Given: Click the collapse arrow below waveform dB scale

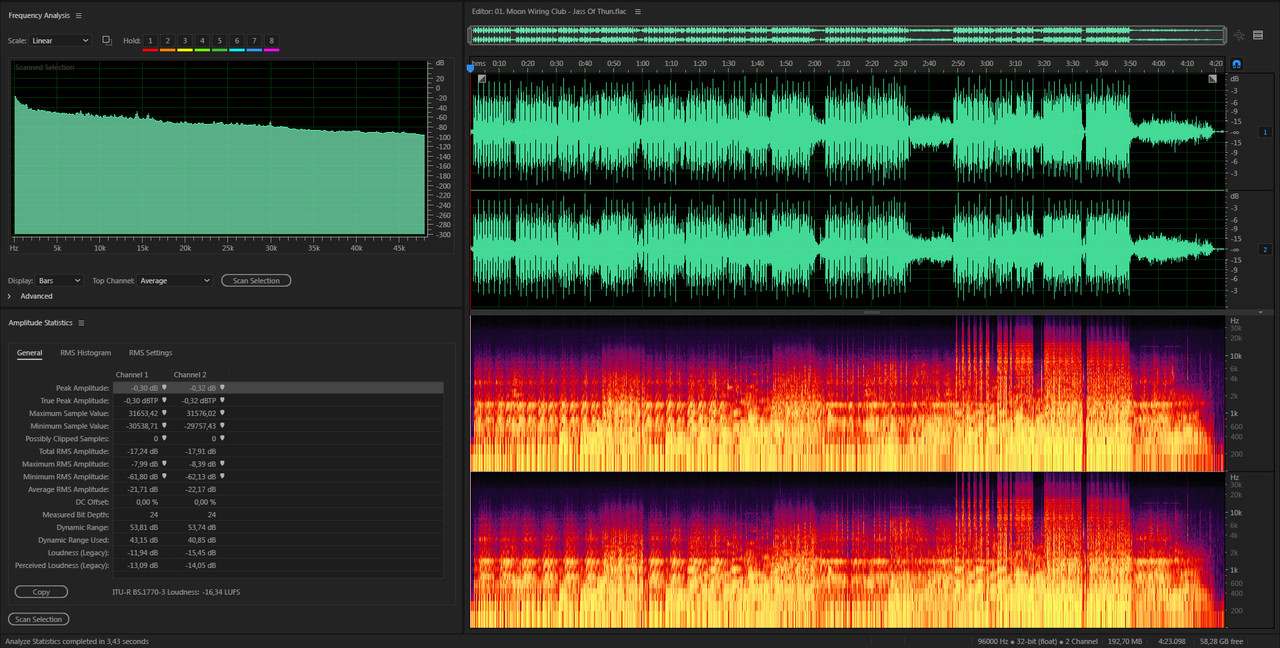Looking at the screenshot, I should 1260,312.
